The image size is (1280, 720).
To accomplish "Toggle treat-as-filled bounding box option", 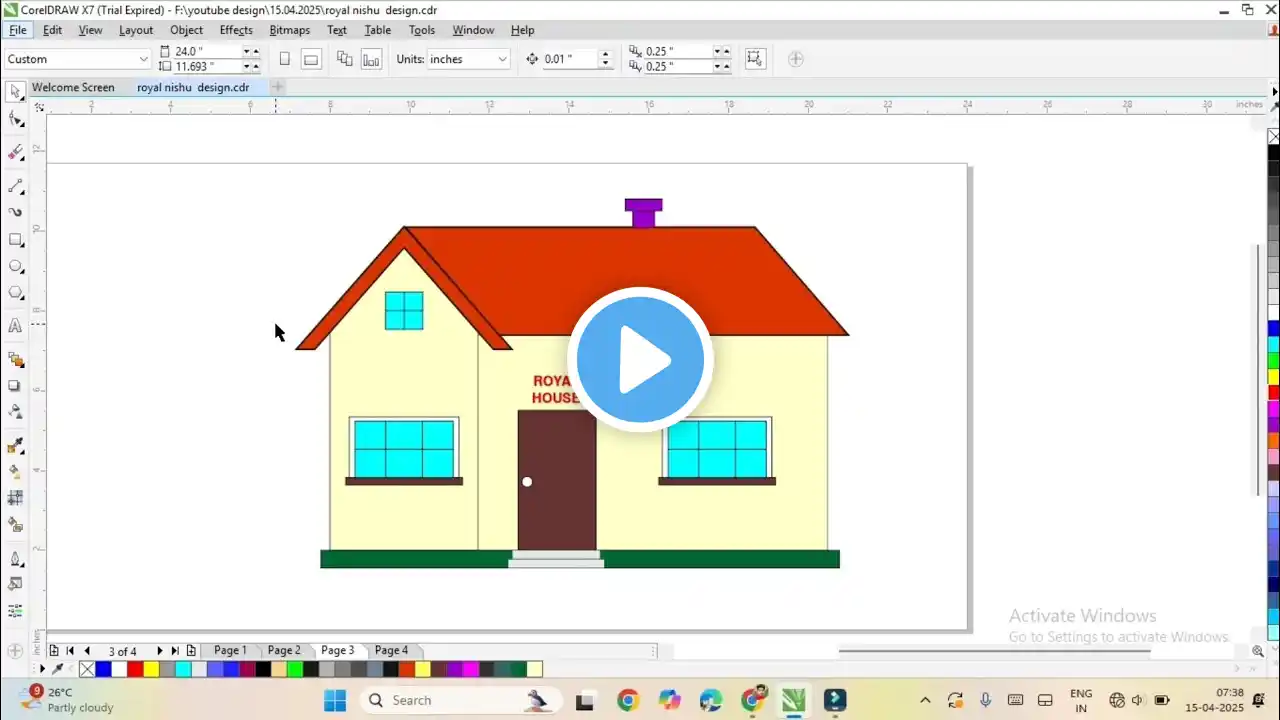I will tap(754, 59).
